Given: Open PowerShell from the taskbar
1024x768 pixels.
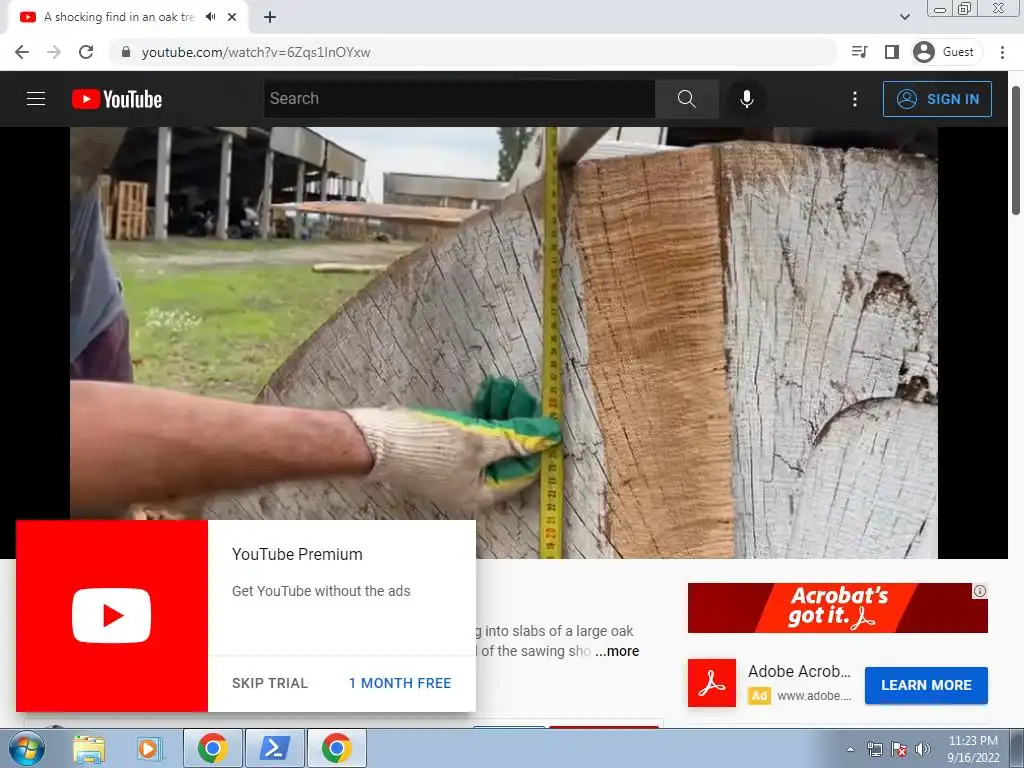Looking at the screenshot, I should point(274,748).
